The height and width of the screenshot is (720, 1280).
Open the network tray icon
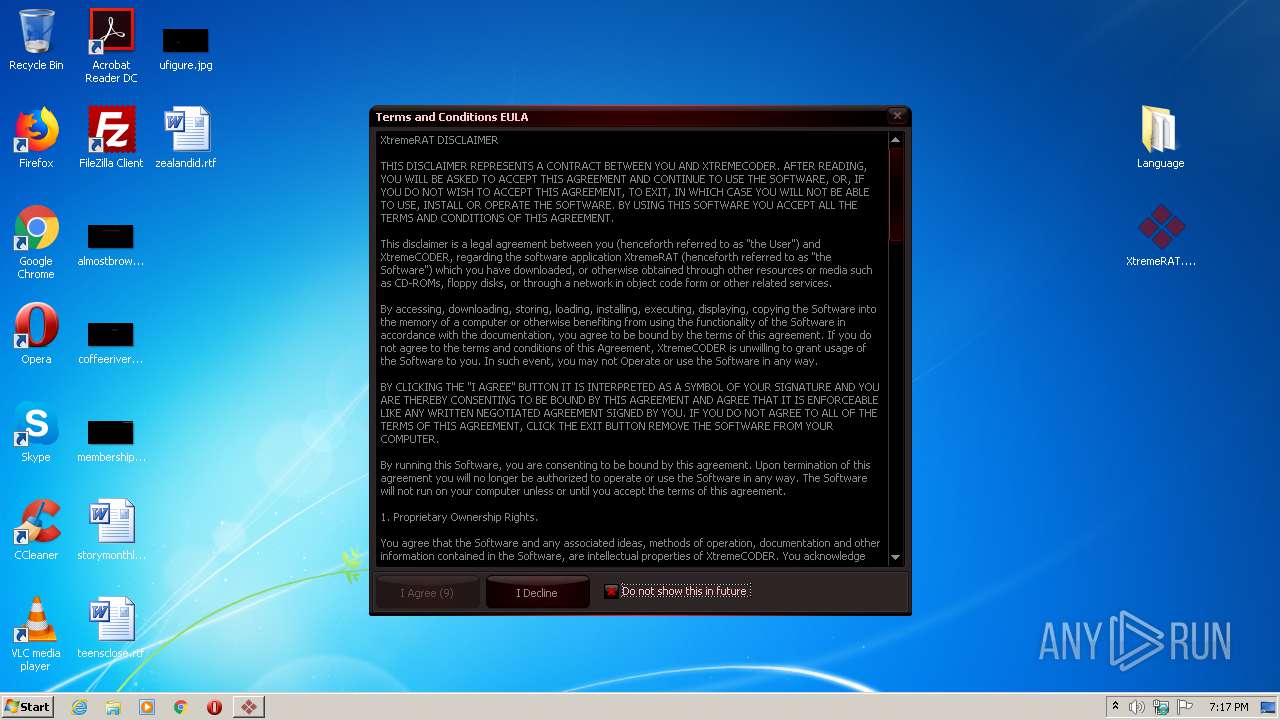[1160, 707]
